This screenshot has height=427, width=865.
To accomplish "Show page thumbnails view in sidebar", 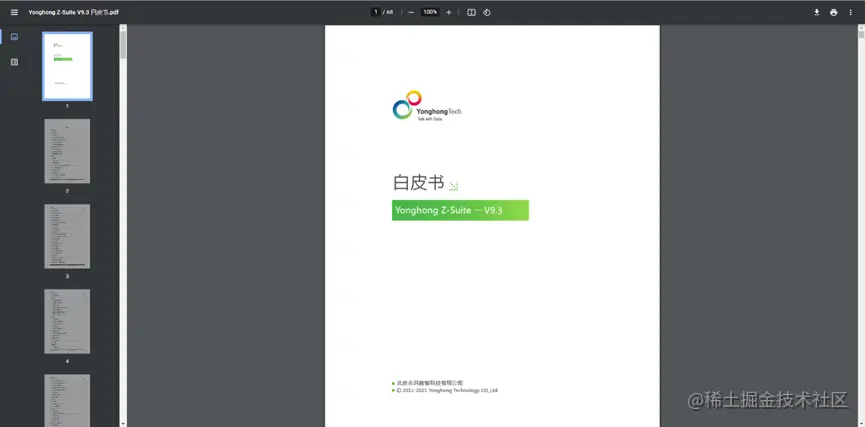I will [x=14, y=37].
